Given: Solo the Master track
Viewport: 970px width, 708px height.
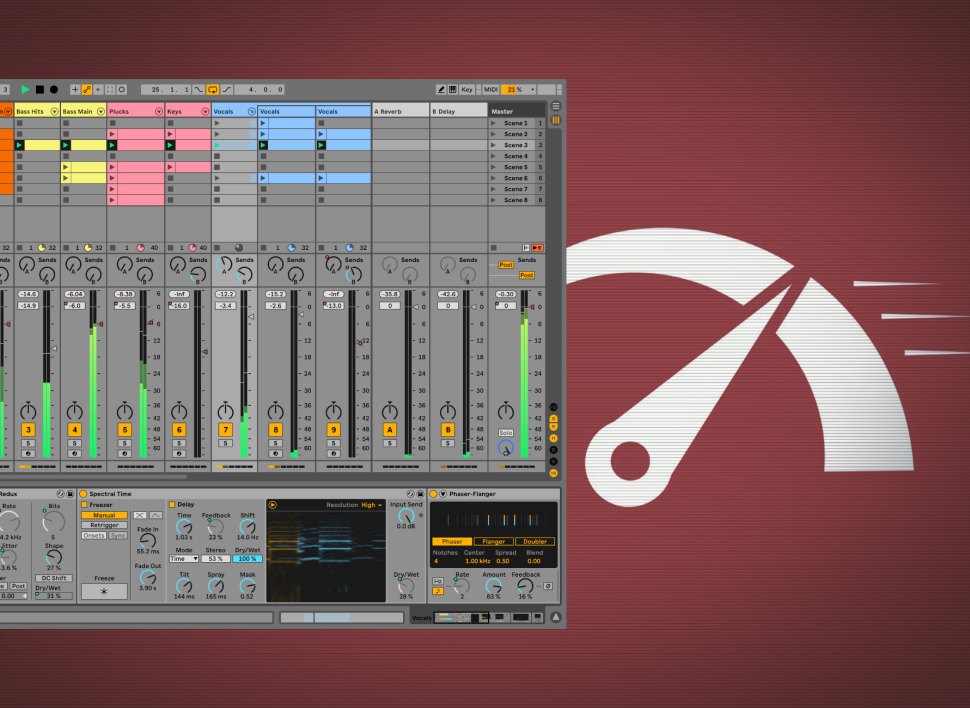Looking at the screenshot, I should pos(506,431).
